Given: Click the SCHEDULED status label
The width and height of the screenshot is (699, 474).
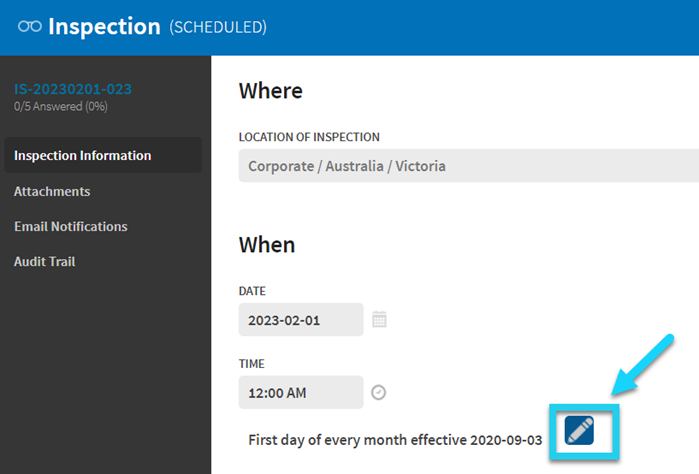Looking at the screenshot, I should coord(218,27).
